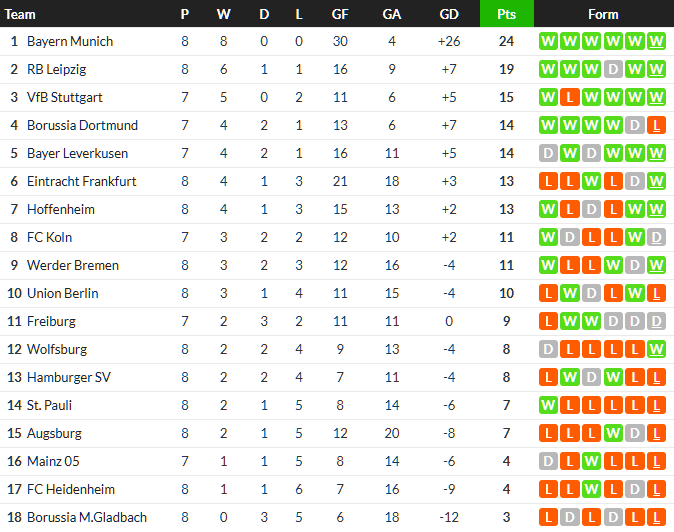Sort table by the Pts column header
This screenshot has width=674, height=532.
click(x=506, y=14)
